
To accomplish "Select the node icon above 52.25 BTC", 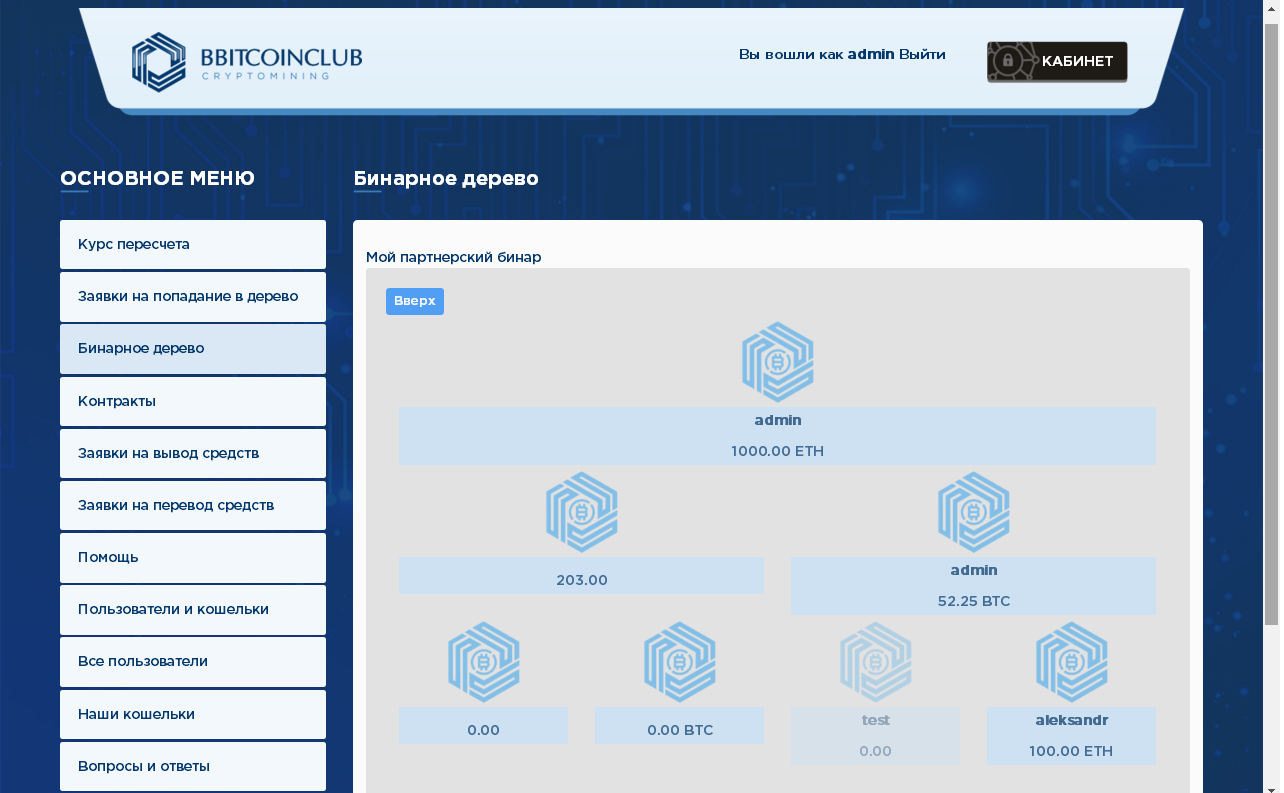I will click(x=974, y=512).
